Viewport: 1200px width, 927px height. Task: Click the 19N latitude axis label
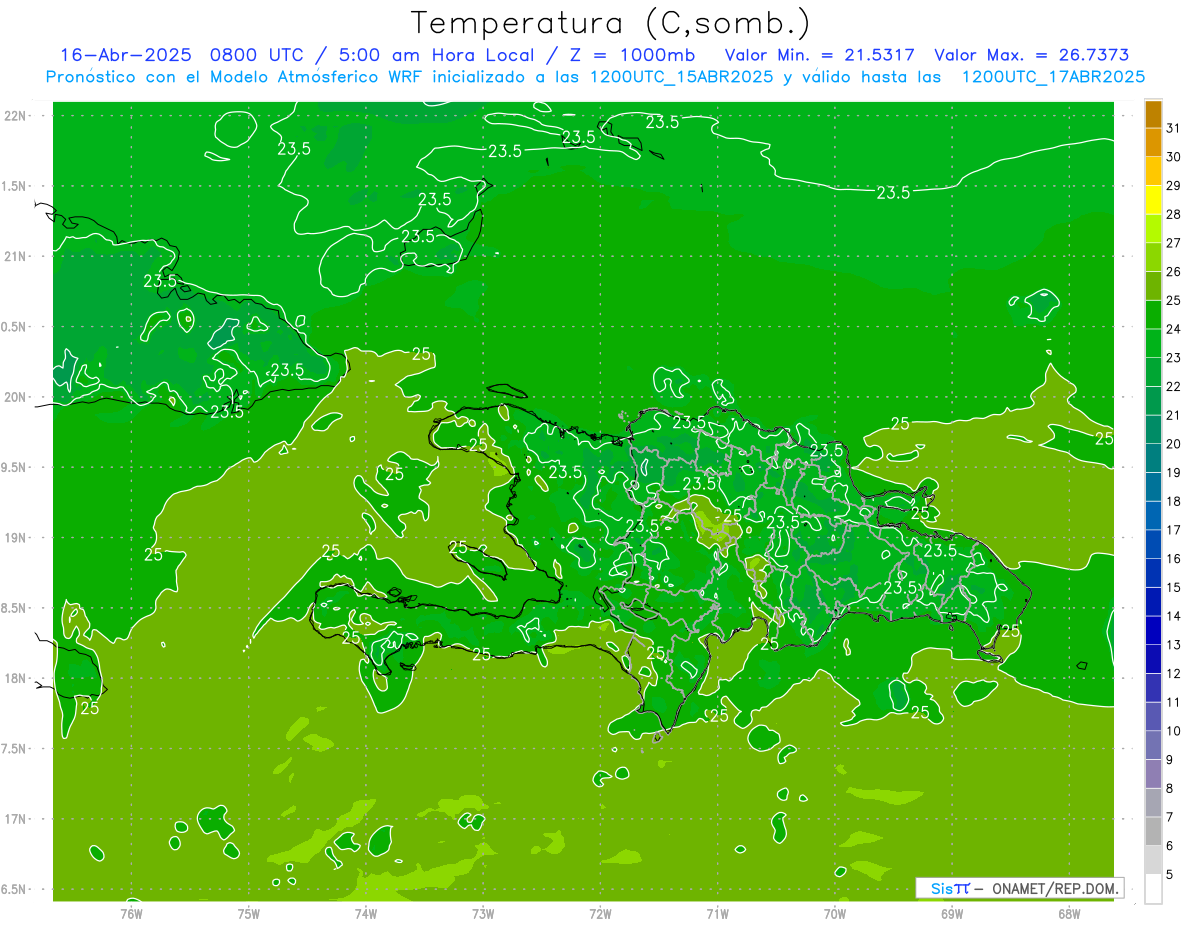pos(17,538)
